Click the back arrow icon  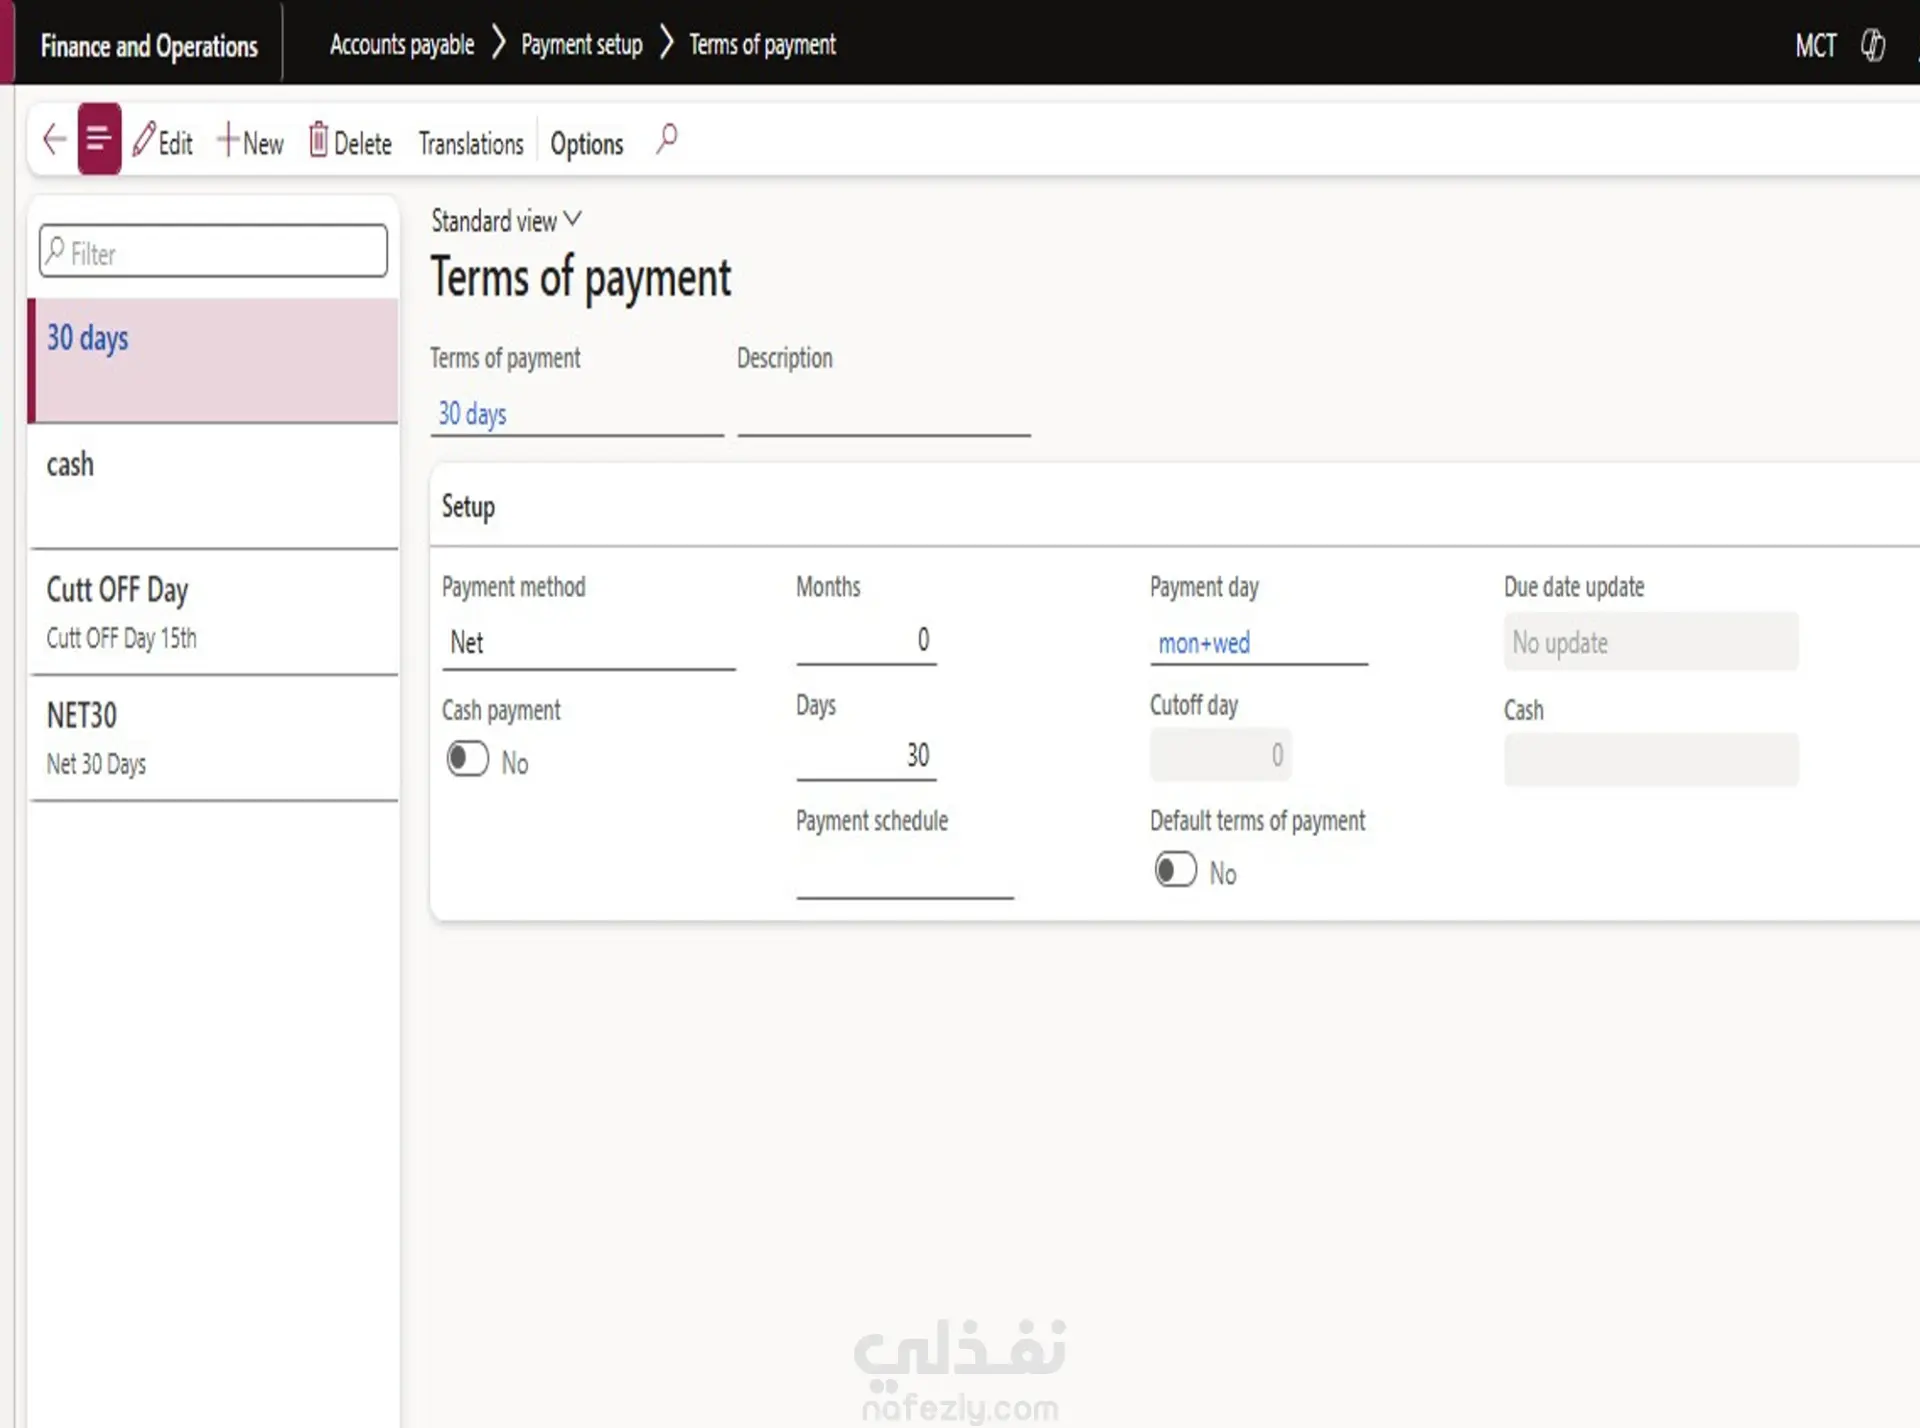(x=54, y=140)
